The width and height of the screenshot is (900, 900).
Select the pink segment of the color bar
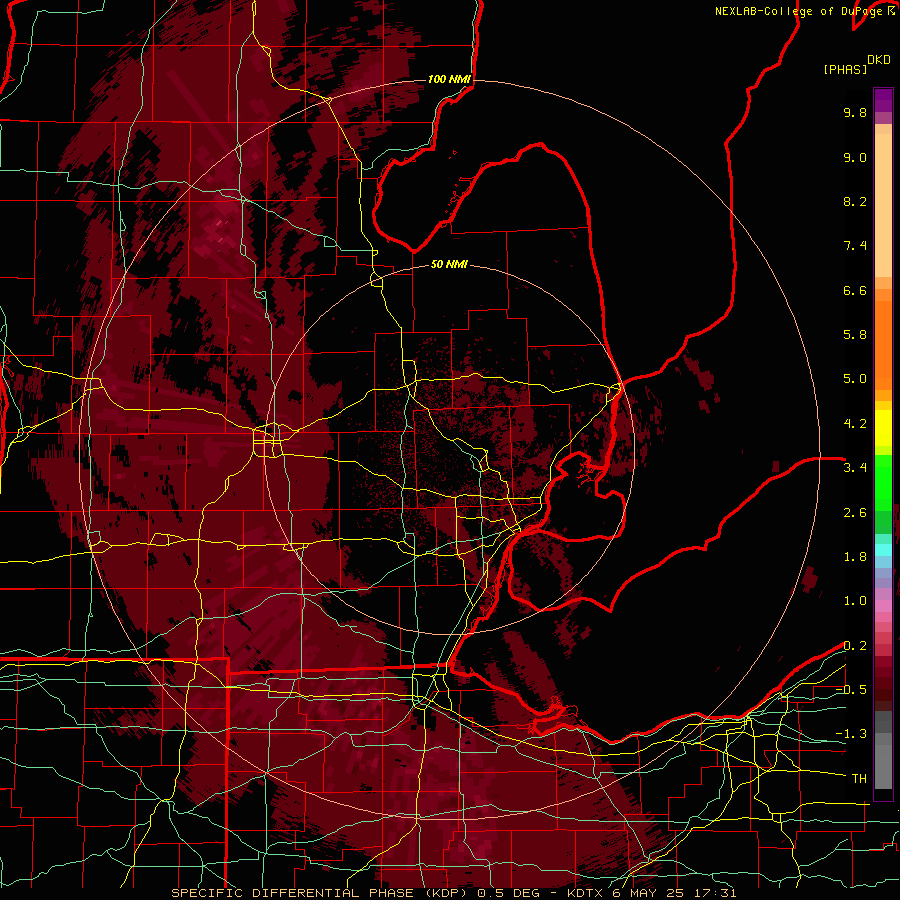[883, 606]
